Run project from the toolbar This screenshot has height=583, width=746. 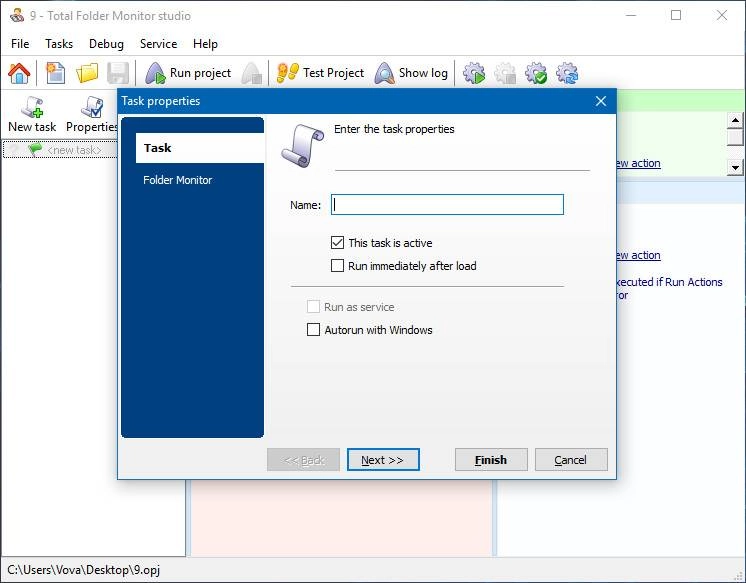[188, 73]
